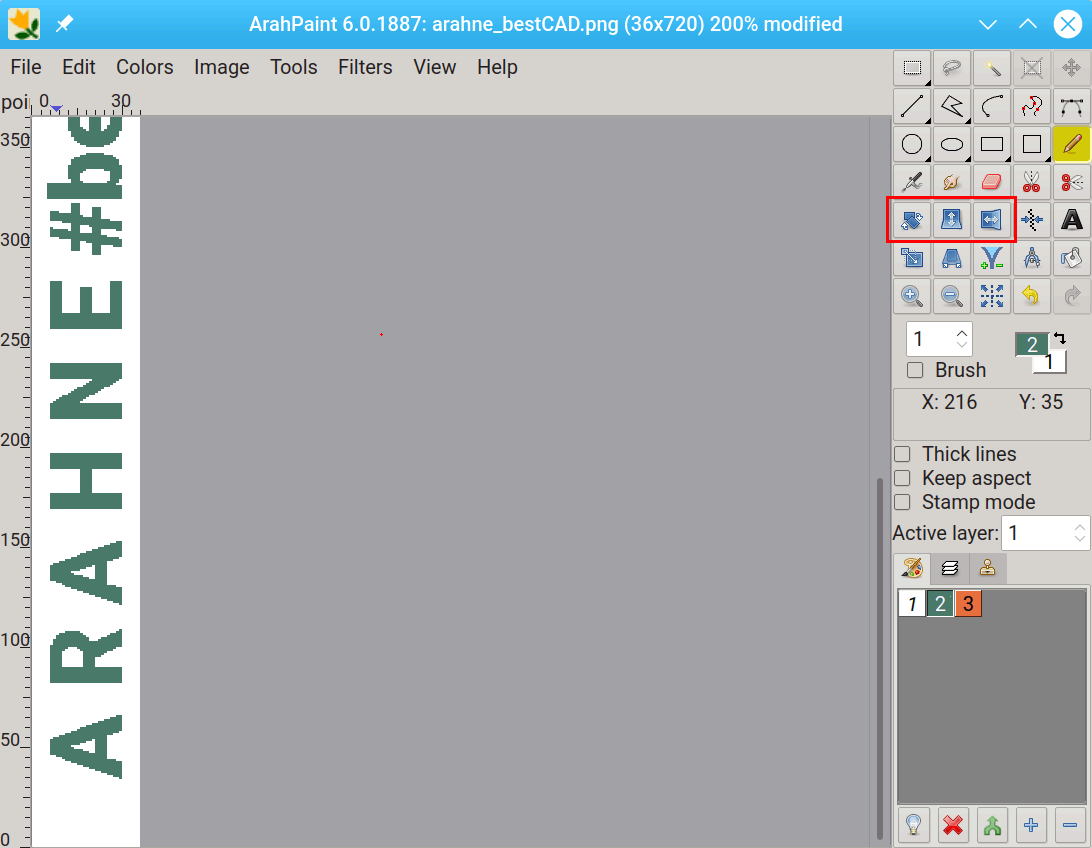Choose the curved arc tool
This screenshot has height=848, width=1092.
pyautogui.click(x=992, y=106)
